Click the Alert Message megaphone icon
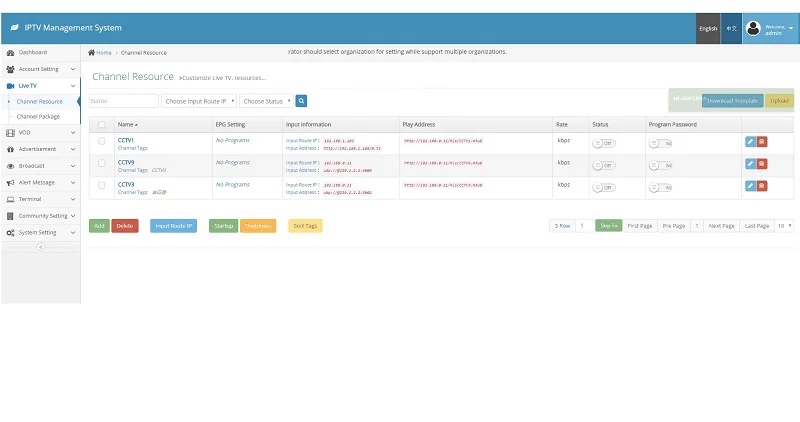 10,183
